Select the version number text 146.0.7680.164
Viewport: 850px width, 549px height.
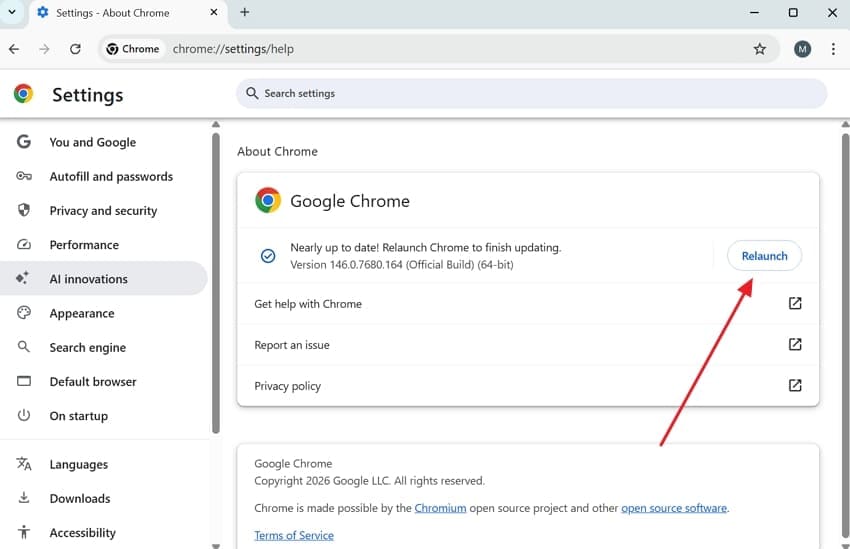click(x=366, y=265)
